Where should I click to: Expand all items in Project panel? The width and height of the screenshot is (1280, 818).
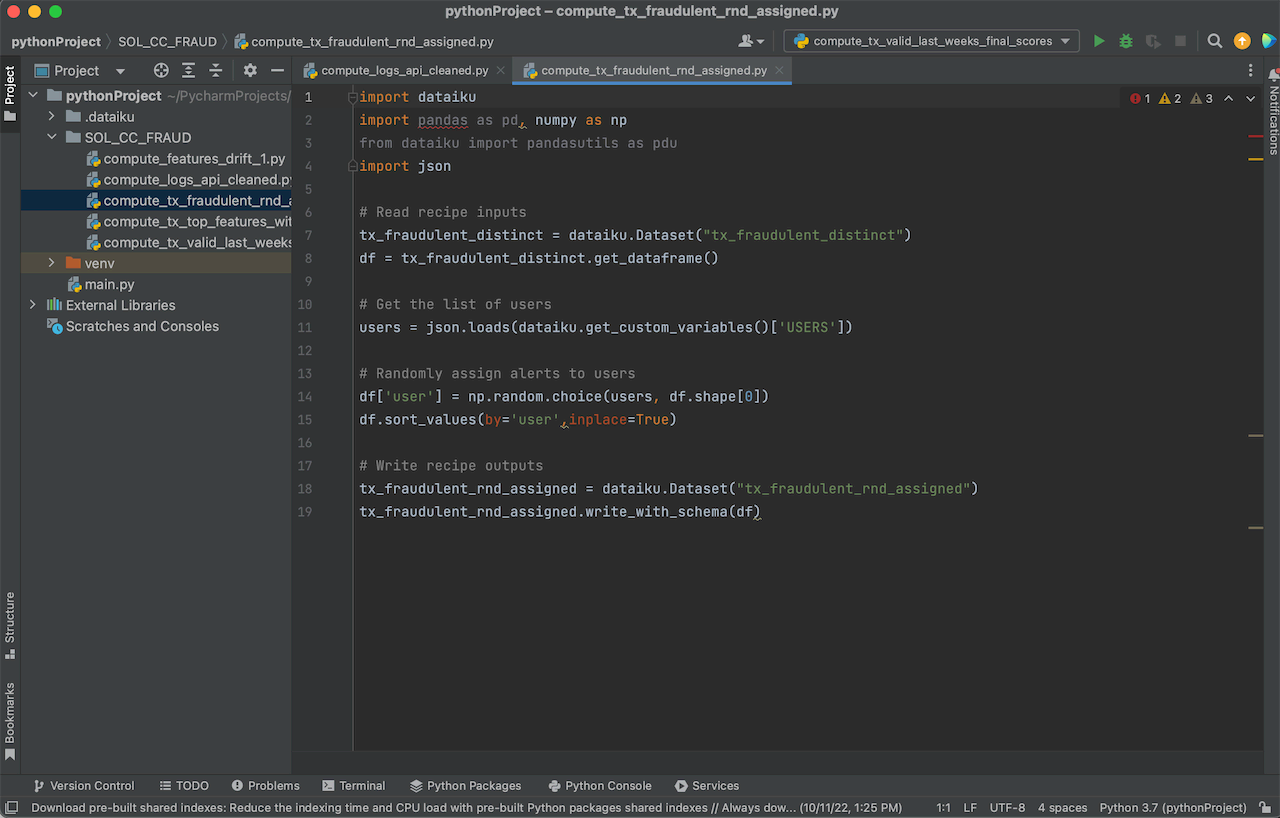(x=188, y=71)
